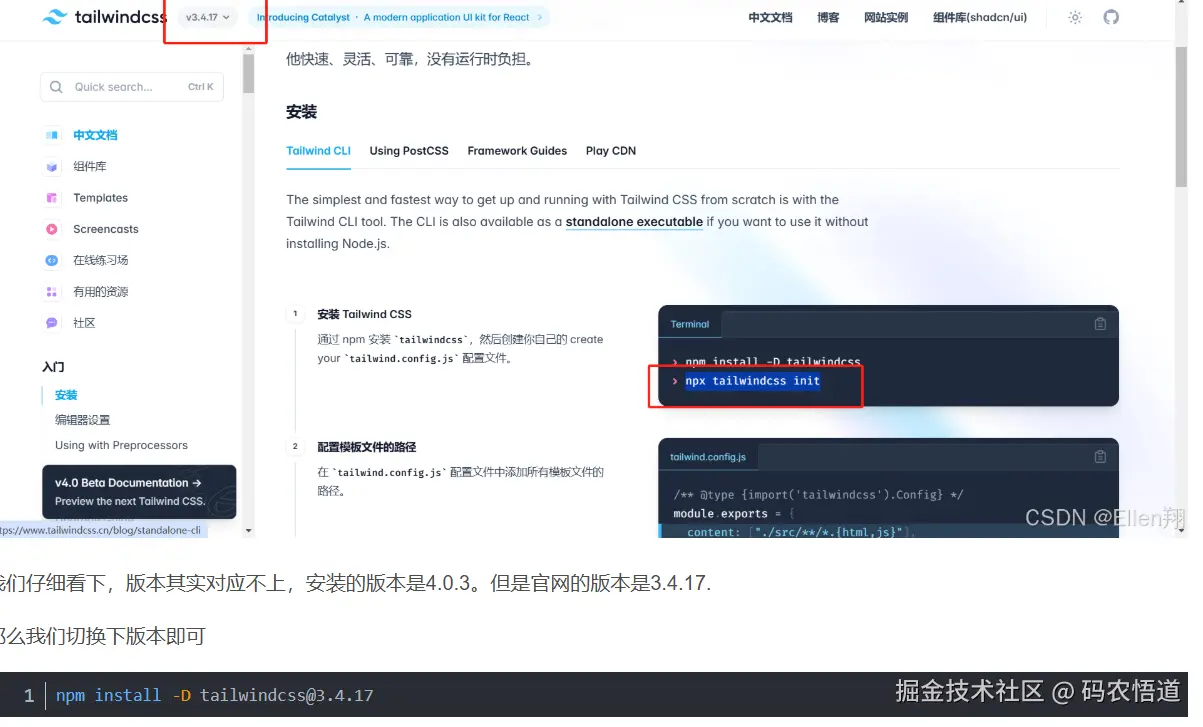Copy the tailwind.config.js code block
Viewport: 1203px width, 727px height.
click(x=1100, y=457)
